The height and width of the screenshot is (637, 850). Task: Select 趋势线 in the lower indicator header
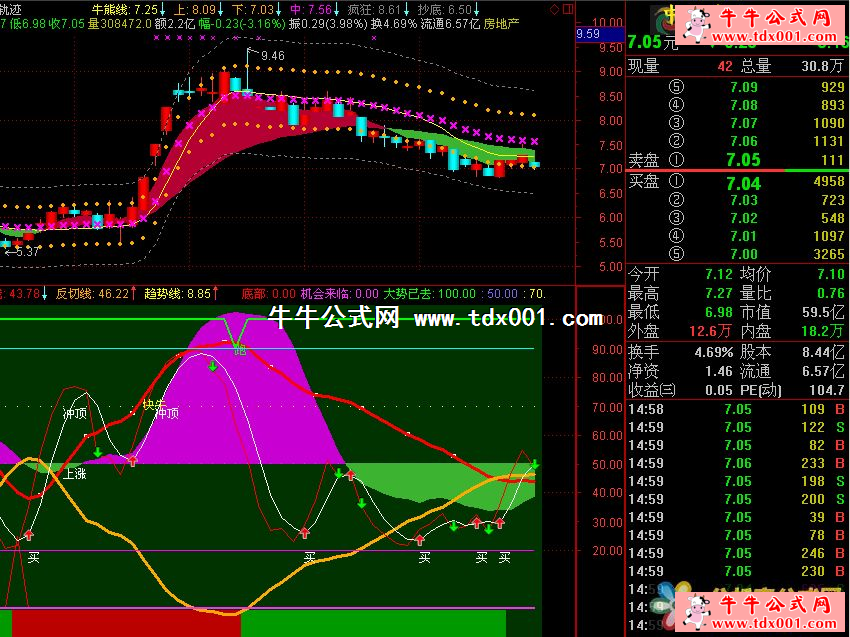pyautogui.click(x=164, y=294)
